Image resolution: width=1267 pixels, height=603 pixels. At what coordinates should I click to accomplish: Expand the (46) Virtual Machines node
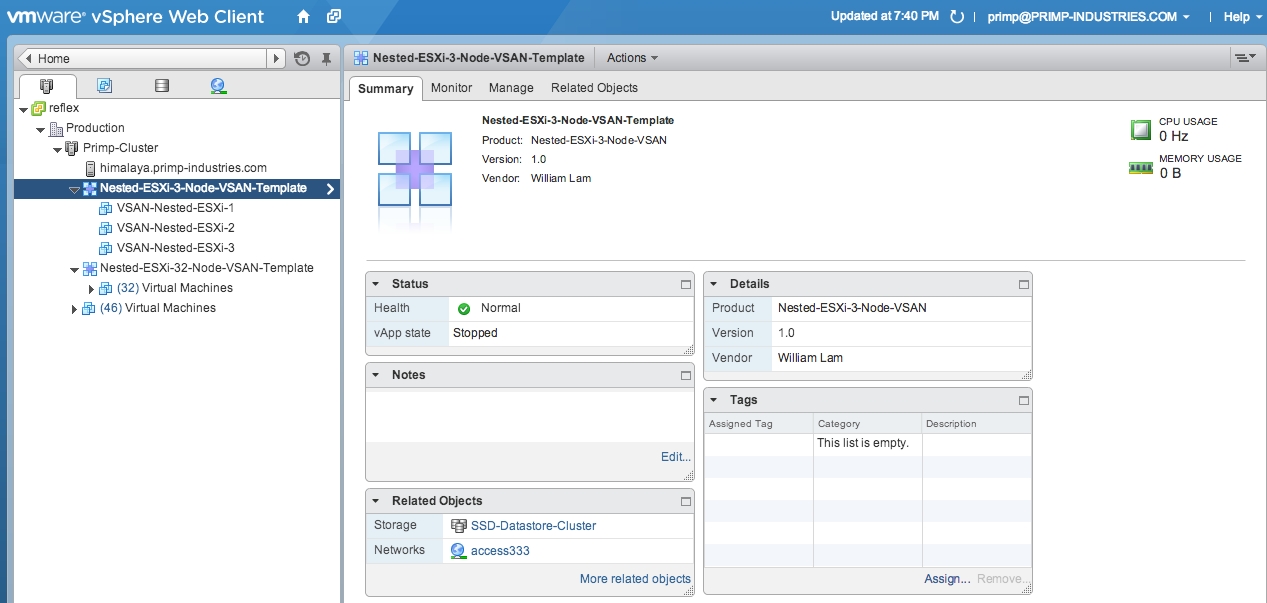click(x=74, y=309)
